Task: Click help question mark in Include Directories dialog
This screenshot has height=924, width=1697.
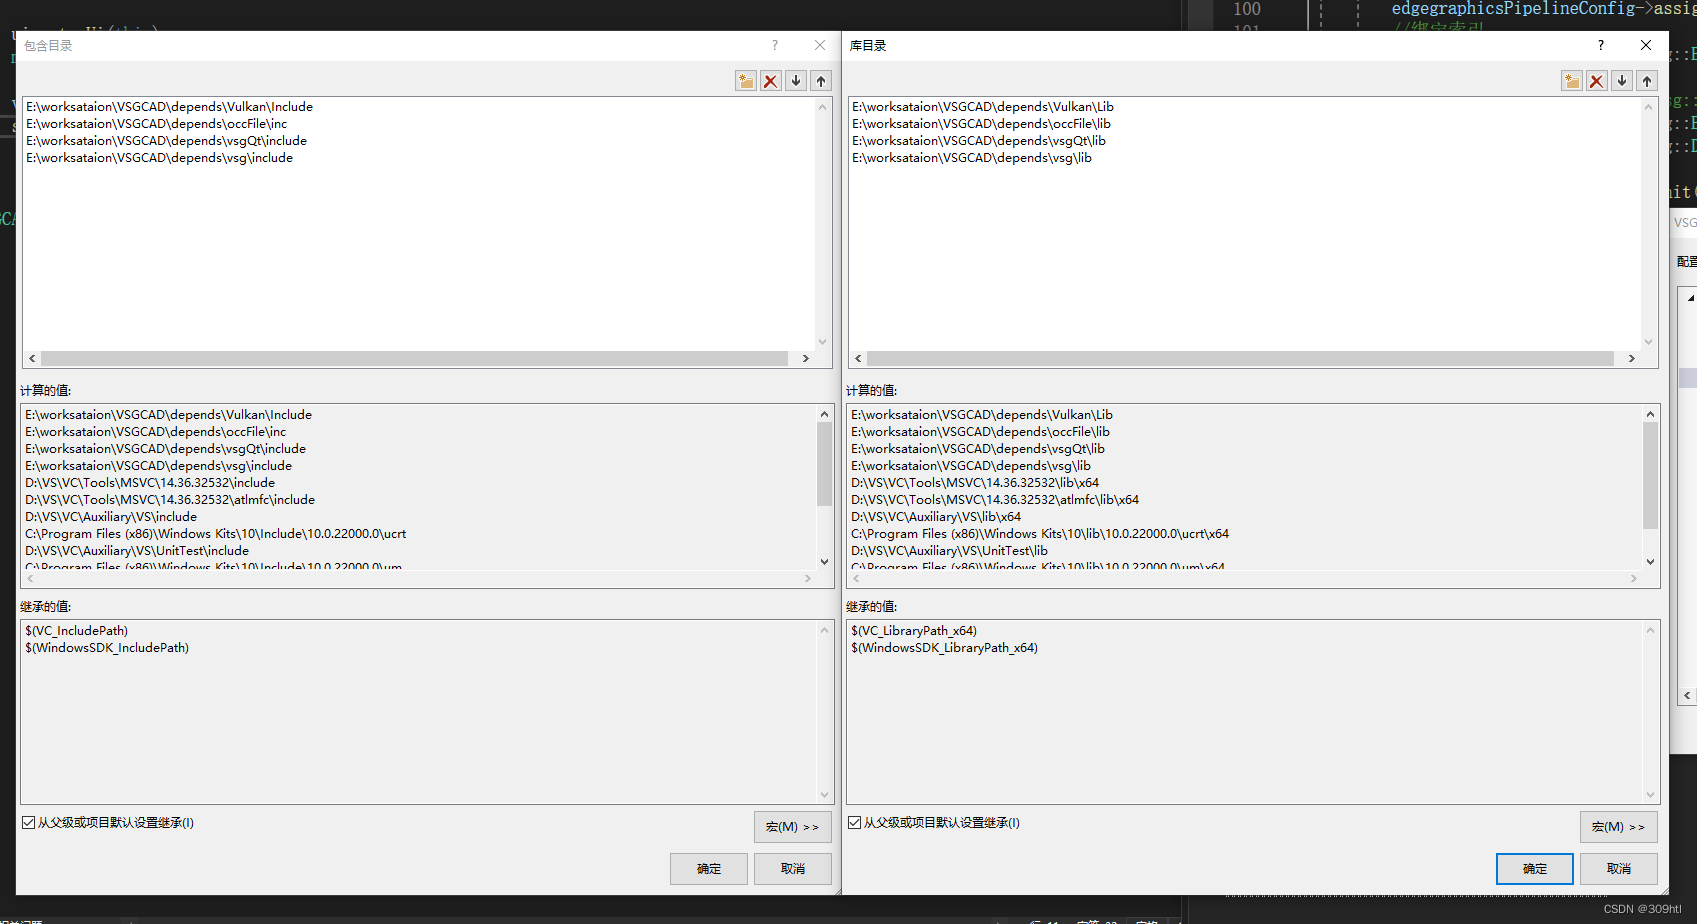Action: pos(774,45)
